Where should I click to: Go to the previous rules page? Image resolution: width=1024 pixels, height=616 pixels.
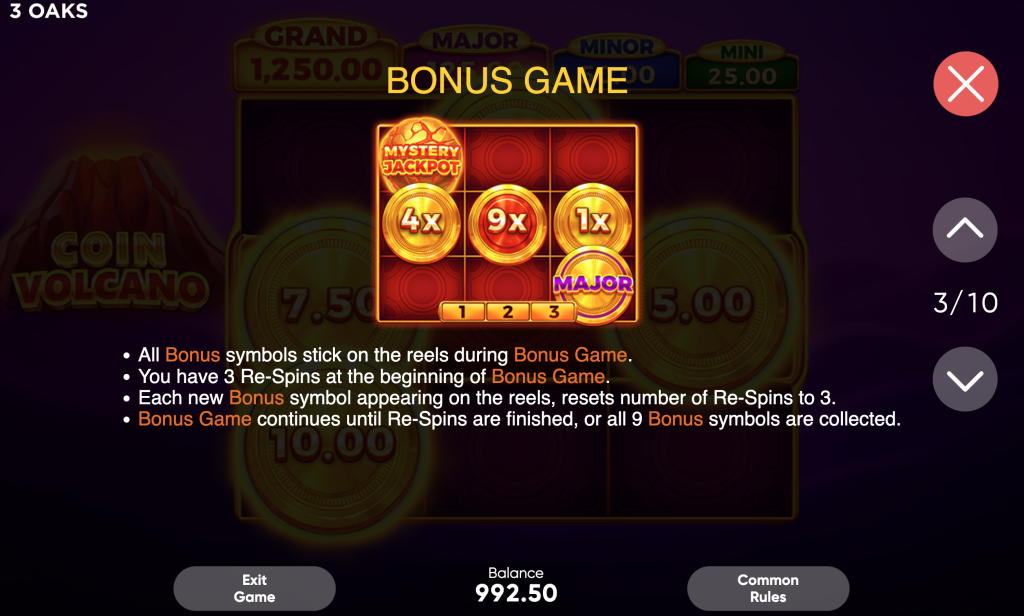point(965,230)
